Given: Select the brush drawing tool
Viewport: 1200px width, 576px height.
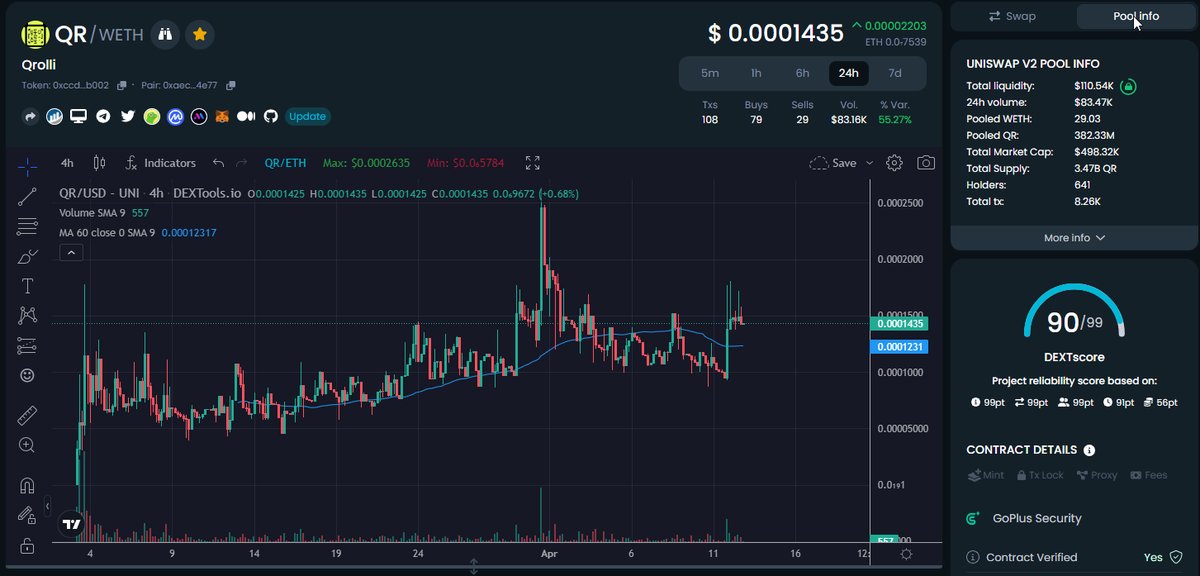Looking at the screenshot, I should click(28, 256).
